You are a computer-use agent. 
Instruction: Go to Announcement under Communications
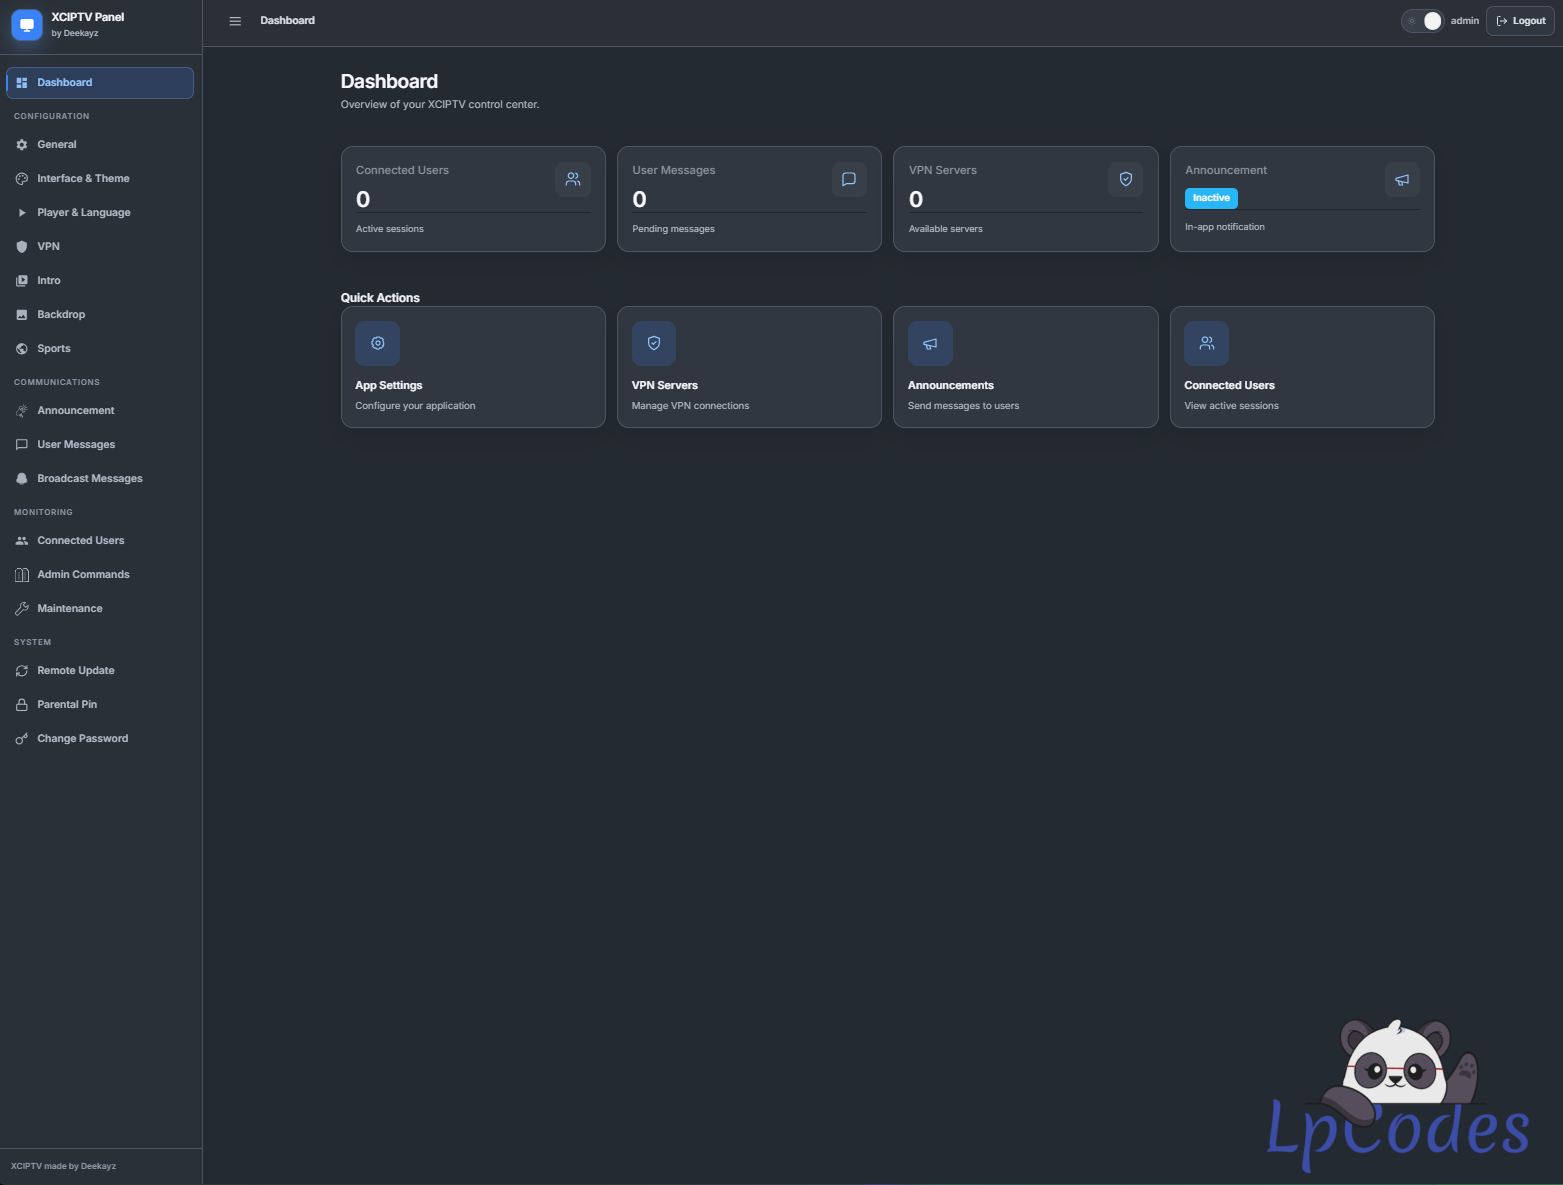tap(100, 411)
